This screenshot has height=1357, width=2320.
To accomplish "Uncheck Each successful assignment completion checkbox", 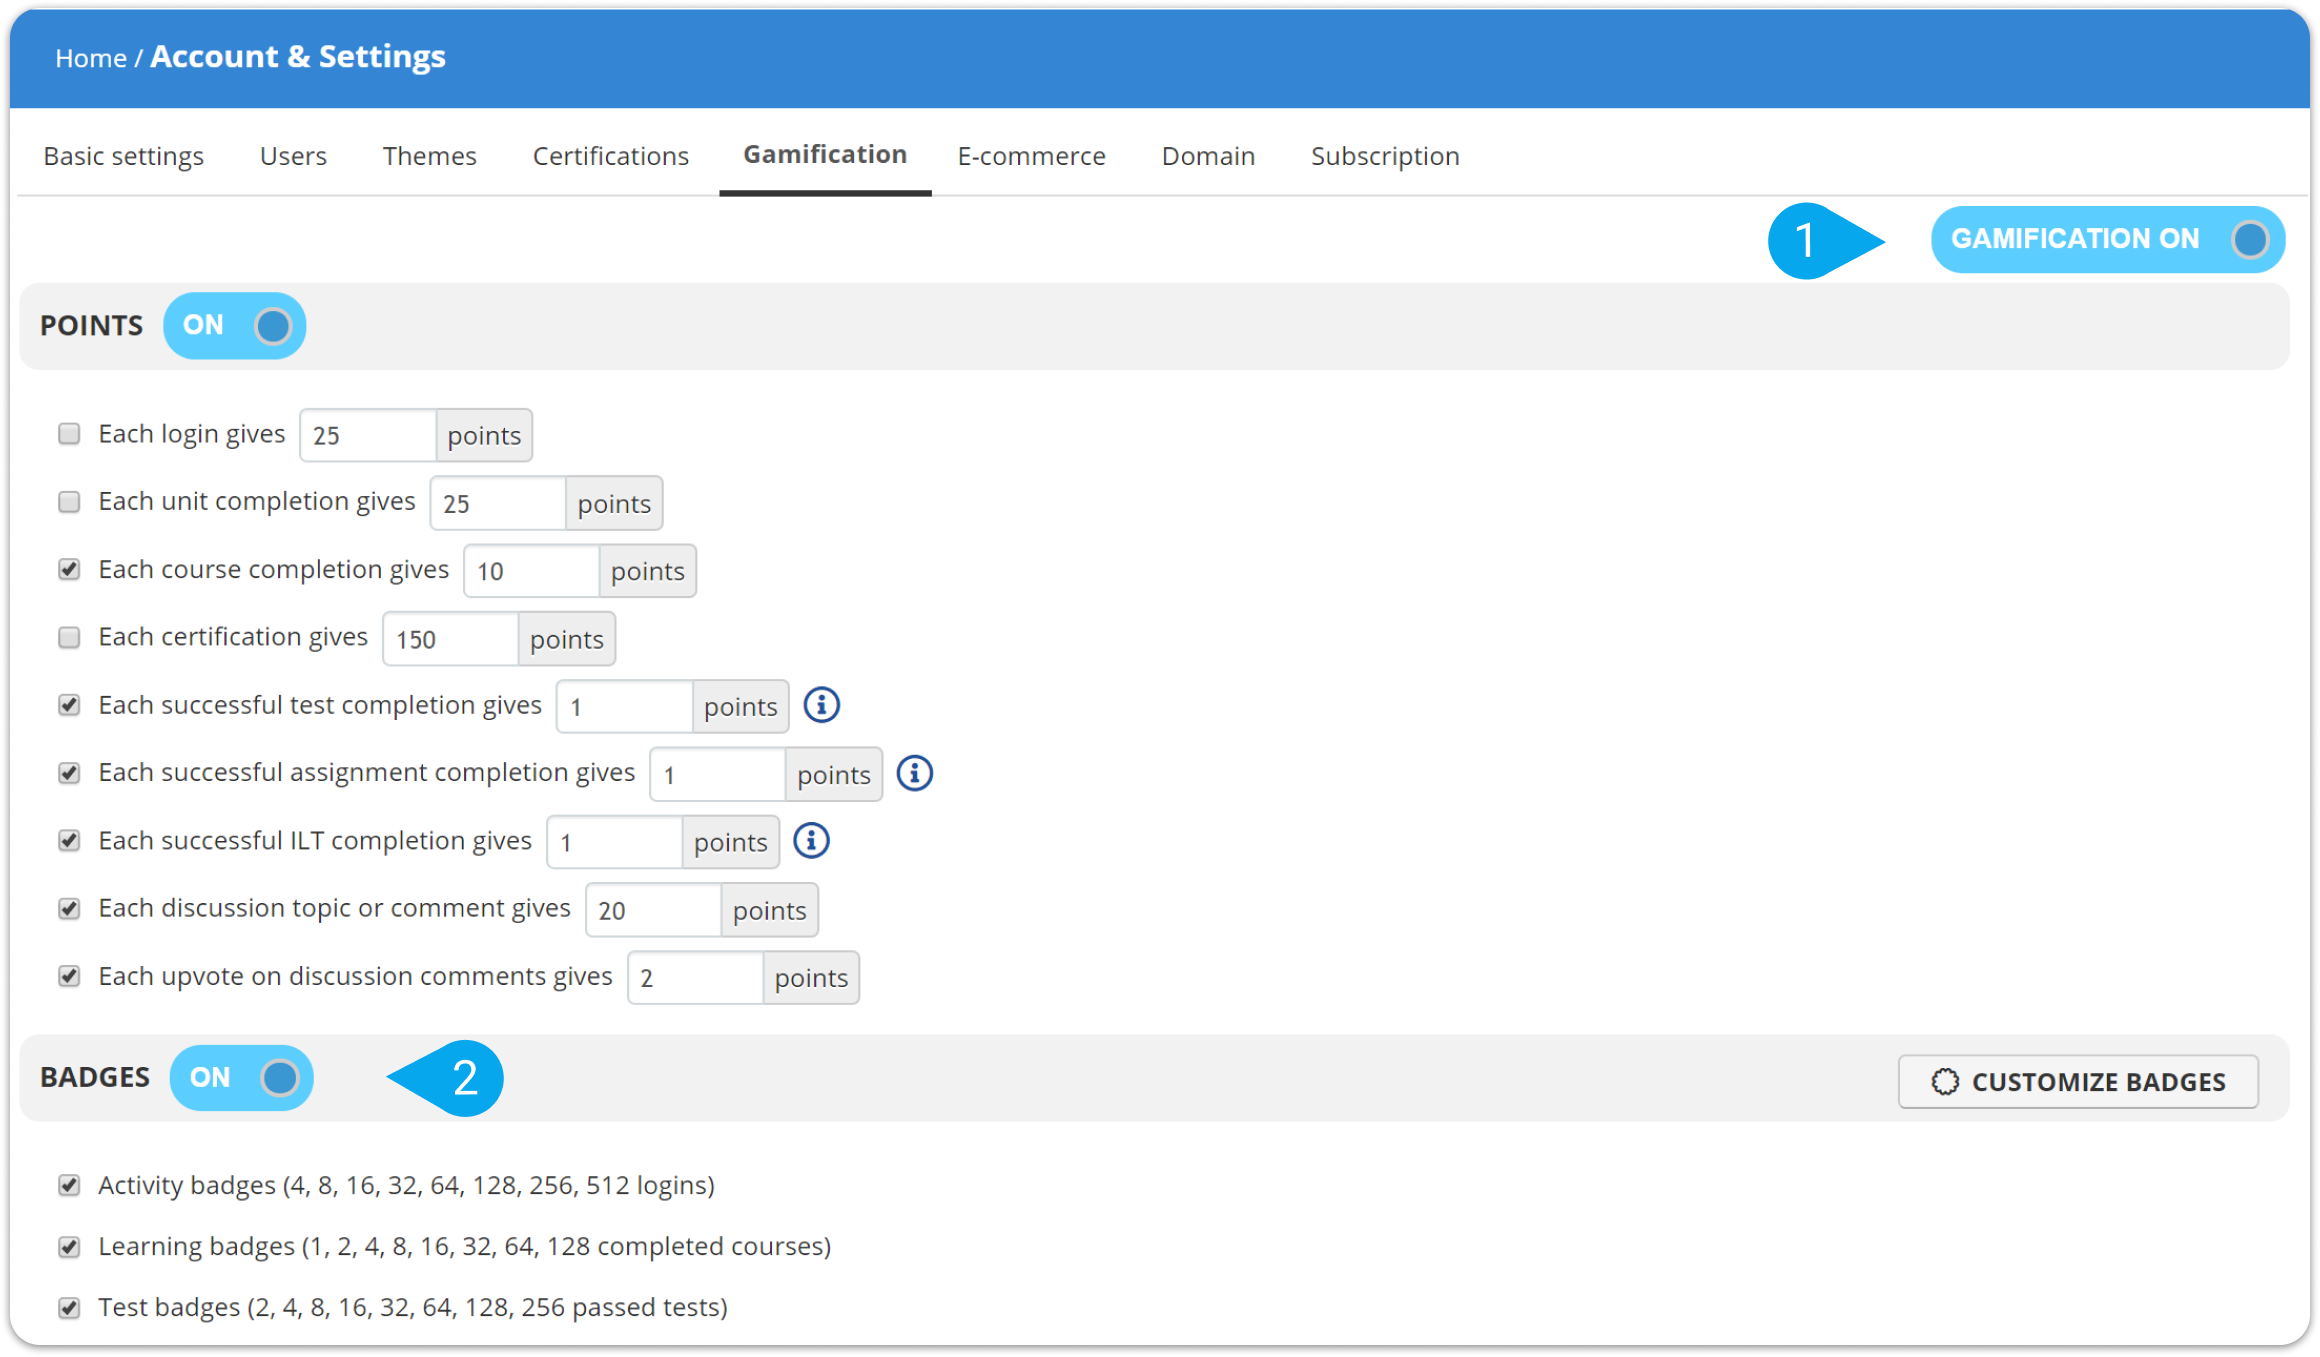I will pyautogui.click(x=69, y=773).
